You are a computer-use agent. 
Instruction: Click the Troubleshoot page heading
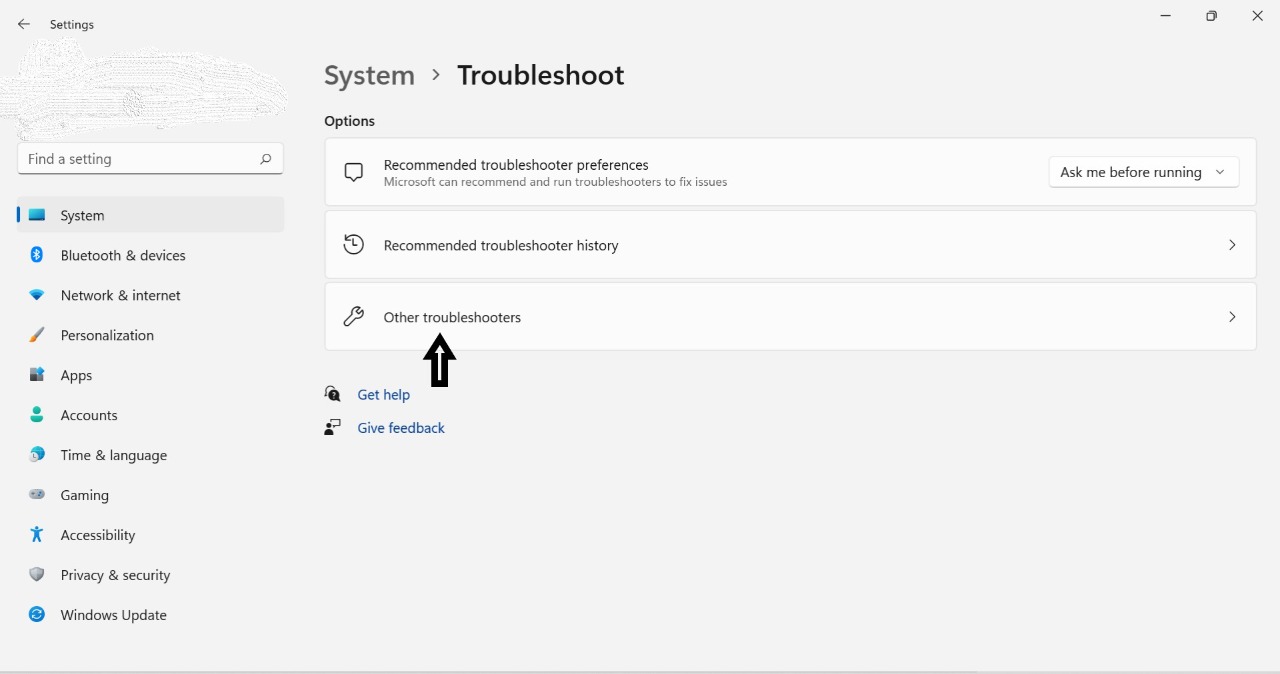click(541, 75)
